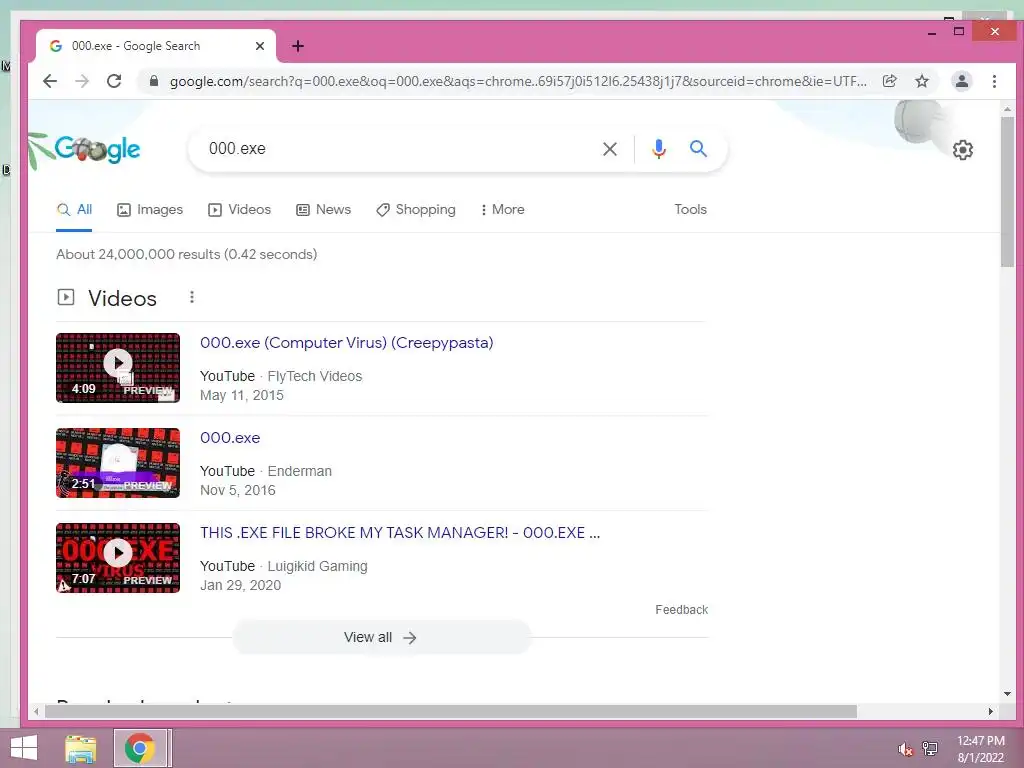Click 'About 24,000,000 results' text
The image size is (1024, 768).
click(187, 255)
